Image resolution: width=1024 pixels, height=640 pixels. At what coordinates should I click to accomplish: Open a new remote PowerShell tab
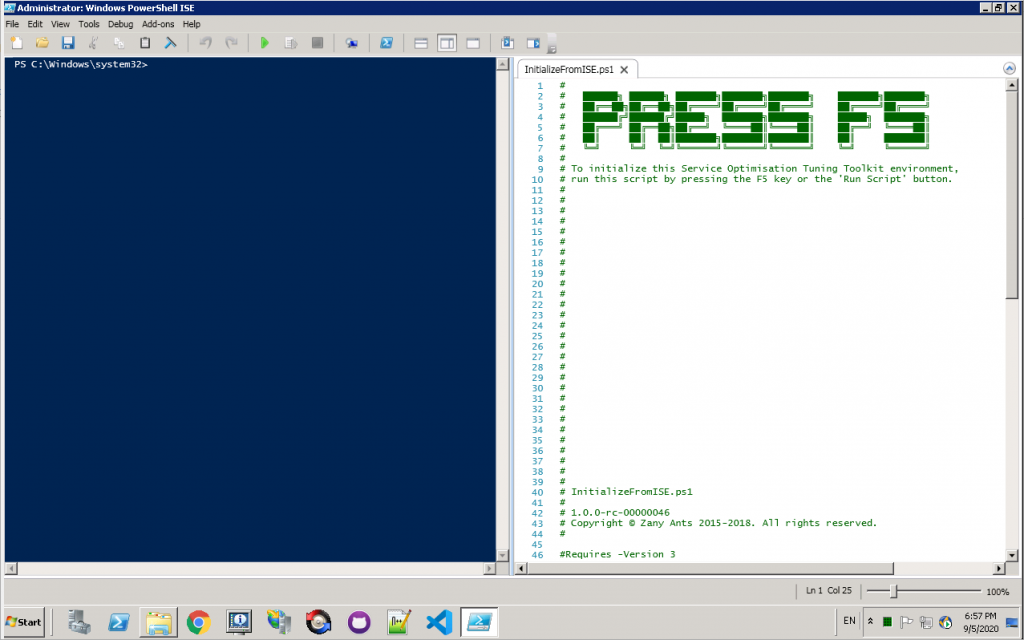point(352,43)
